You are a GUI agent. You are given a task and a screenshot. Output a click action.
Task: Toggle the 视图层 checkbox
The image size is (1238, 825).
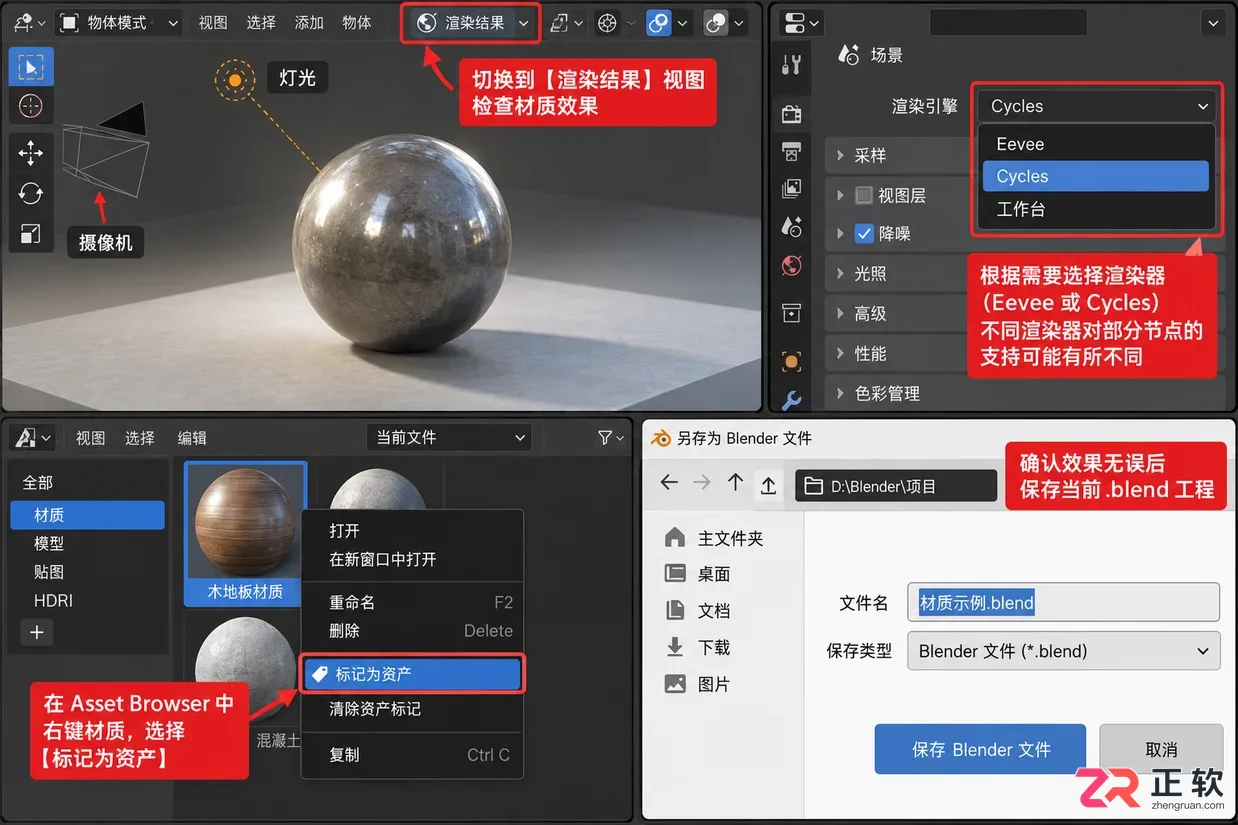(864, 195)
